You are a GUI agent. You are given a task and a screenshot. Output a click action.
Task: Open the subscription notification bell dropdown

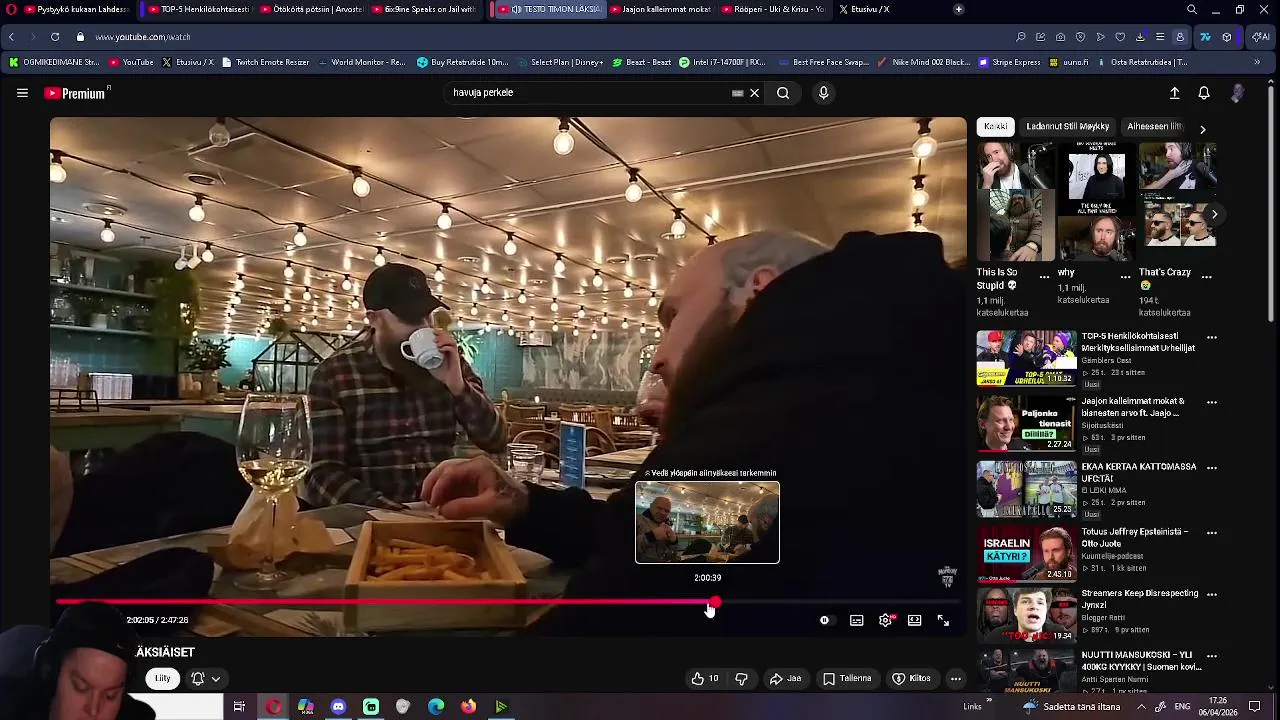point(205,679)
